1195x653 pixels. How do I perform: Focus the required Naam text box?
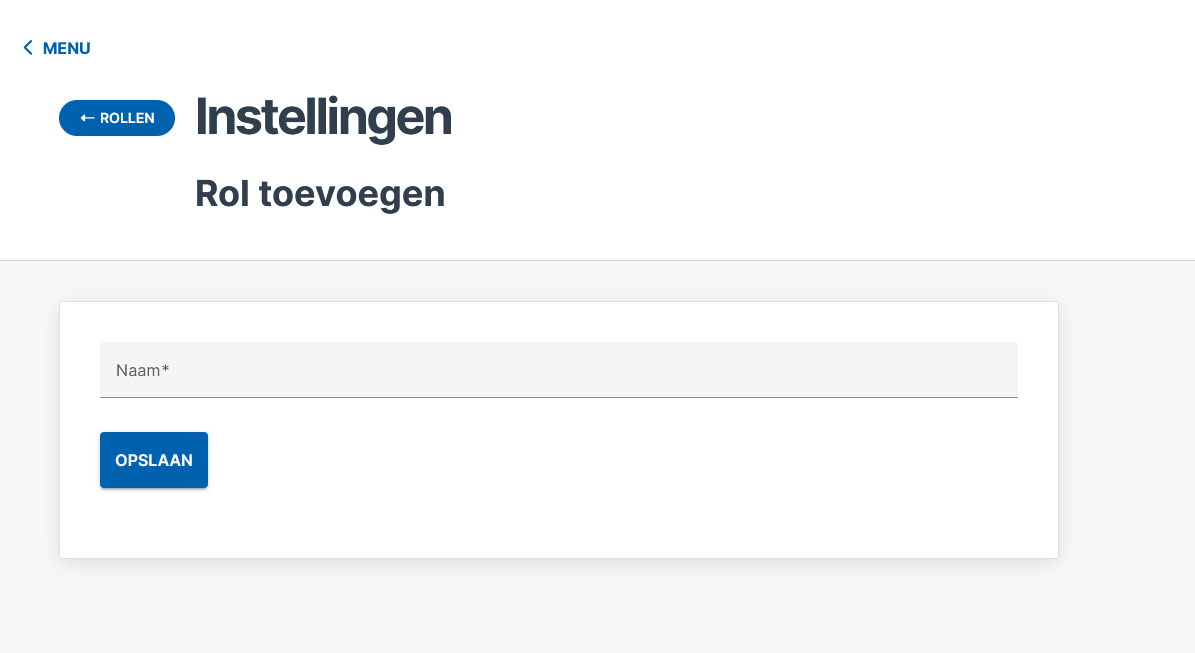(x=558, y=370)
